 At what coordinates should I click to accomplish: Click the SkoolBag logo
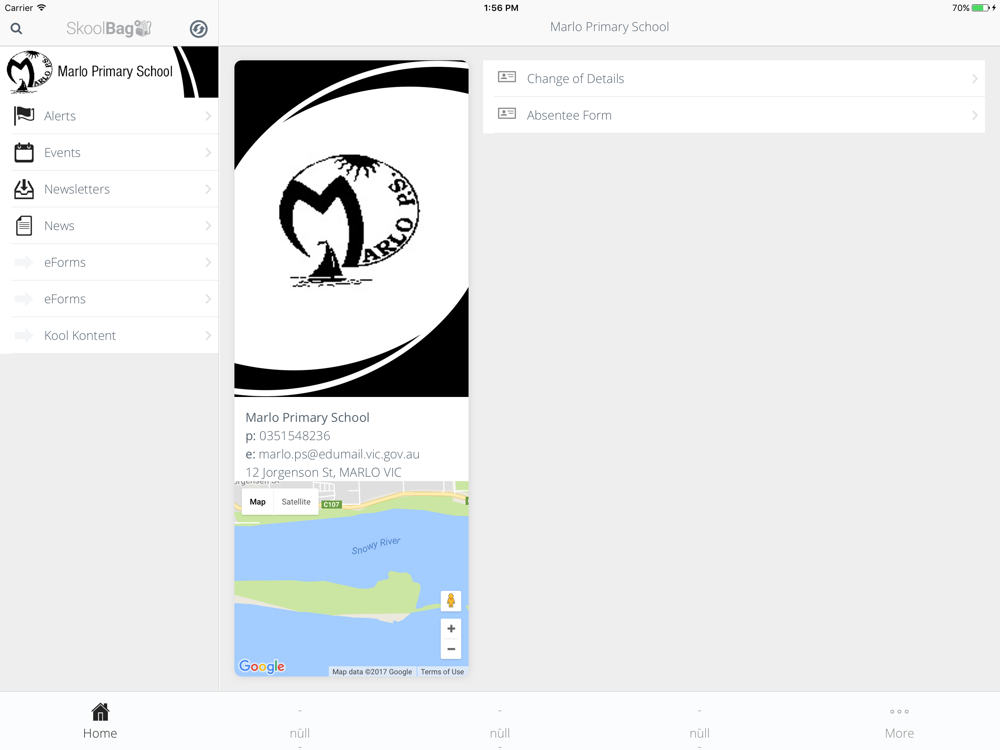(x=109, y=28)
